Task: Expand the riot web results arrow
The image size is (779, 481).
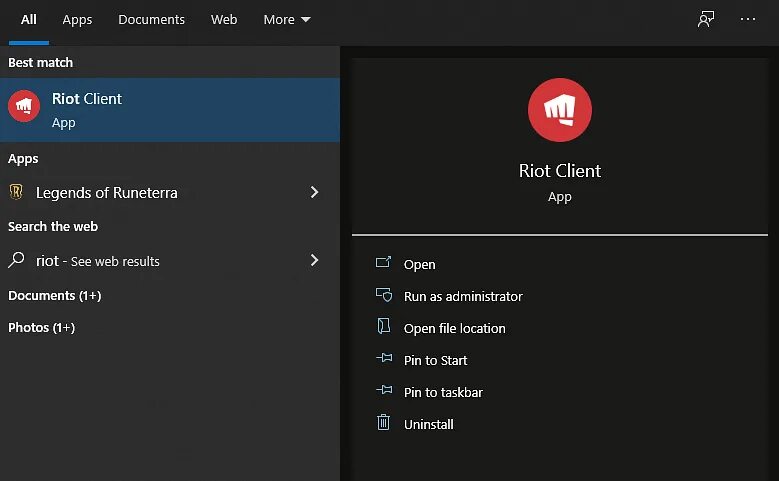Action: coord(314,260)
